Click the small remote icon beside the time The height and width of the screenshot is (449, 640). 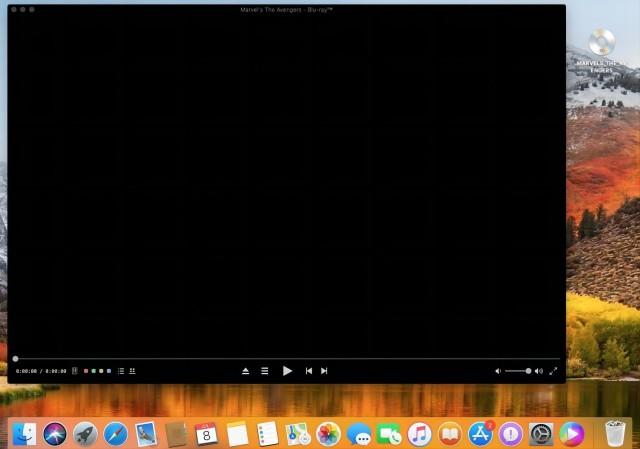[x=75, y=371]
